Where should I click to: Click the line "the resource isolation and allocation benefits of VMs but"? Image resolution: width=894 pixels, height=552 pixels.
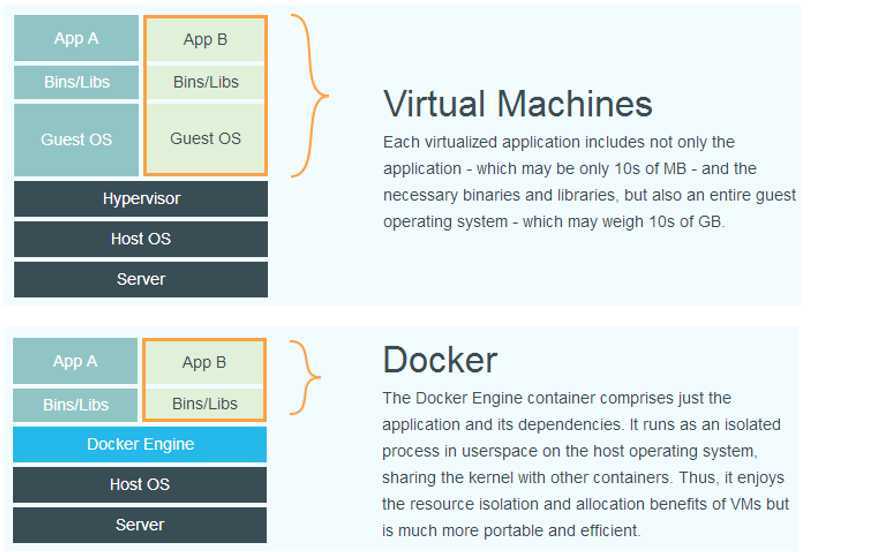point(586,504)
